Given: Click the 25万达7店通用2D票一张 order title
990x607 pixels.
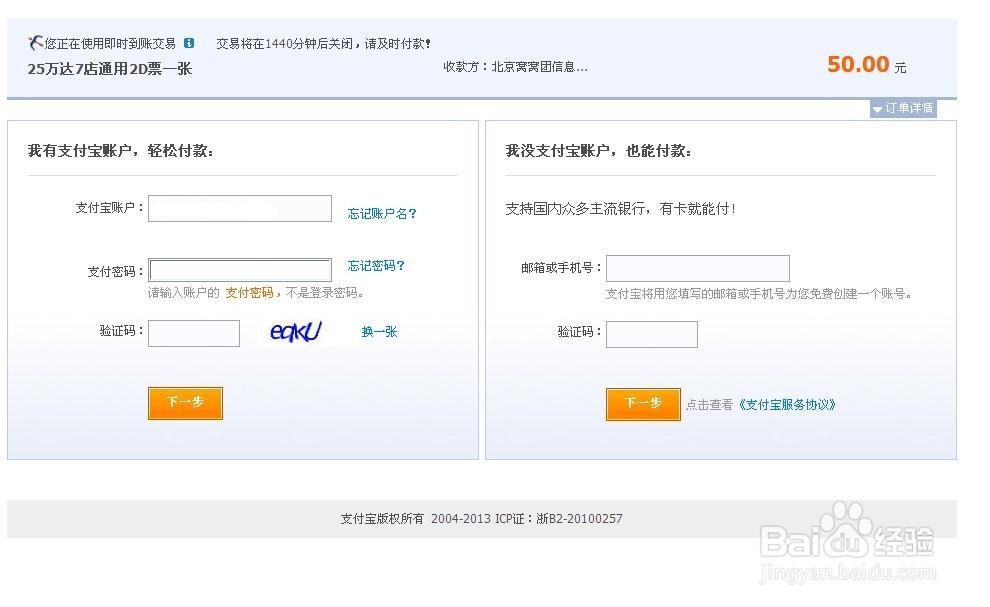Looking at the screenshot, I should pyautogui.click(x=110, y=69).
